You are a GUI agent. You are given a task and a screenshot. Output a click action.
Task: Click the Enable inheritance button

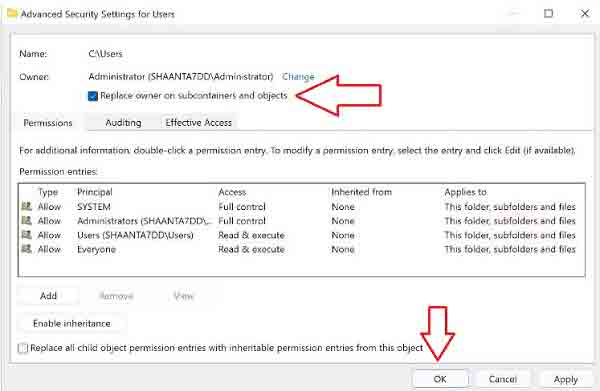coord(72,324)
